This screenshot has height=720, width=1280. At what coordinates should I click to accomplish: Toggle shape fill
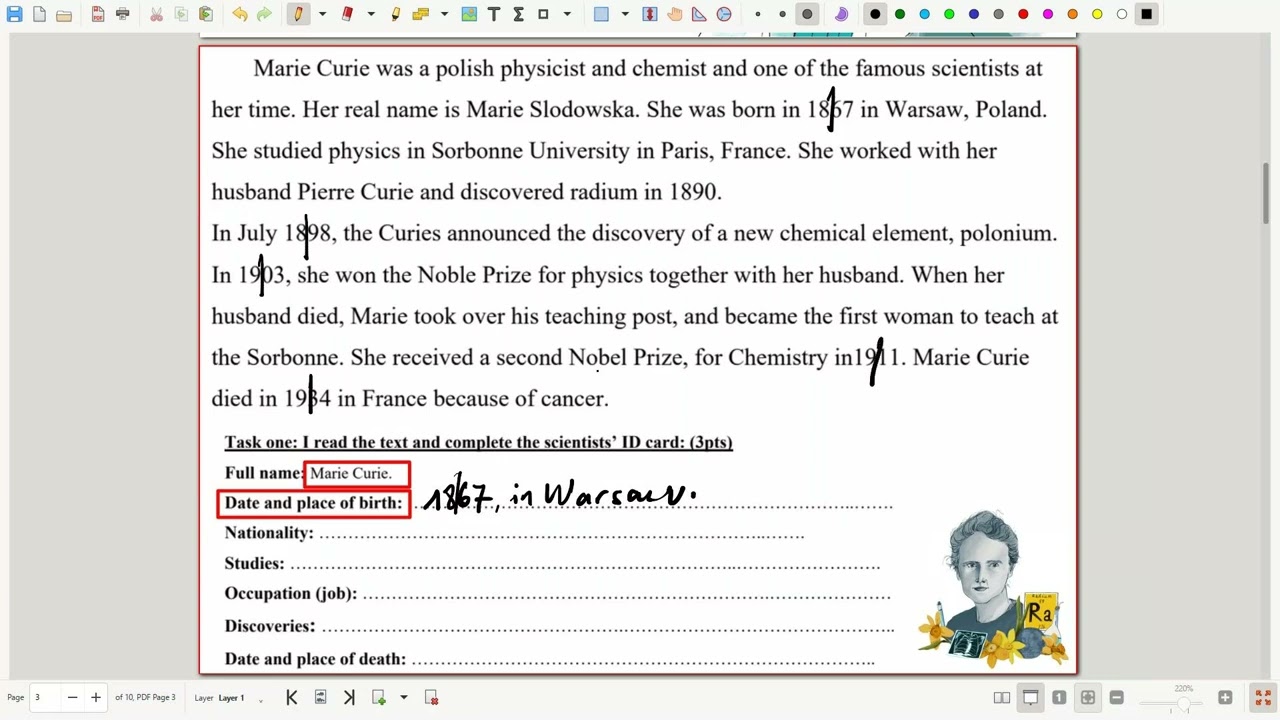click(x=841, y=14)
